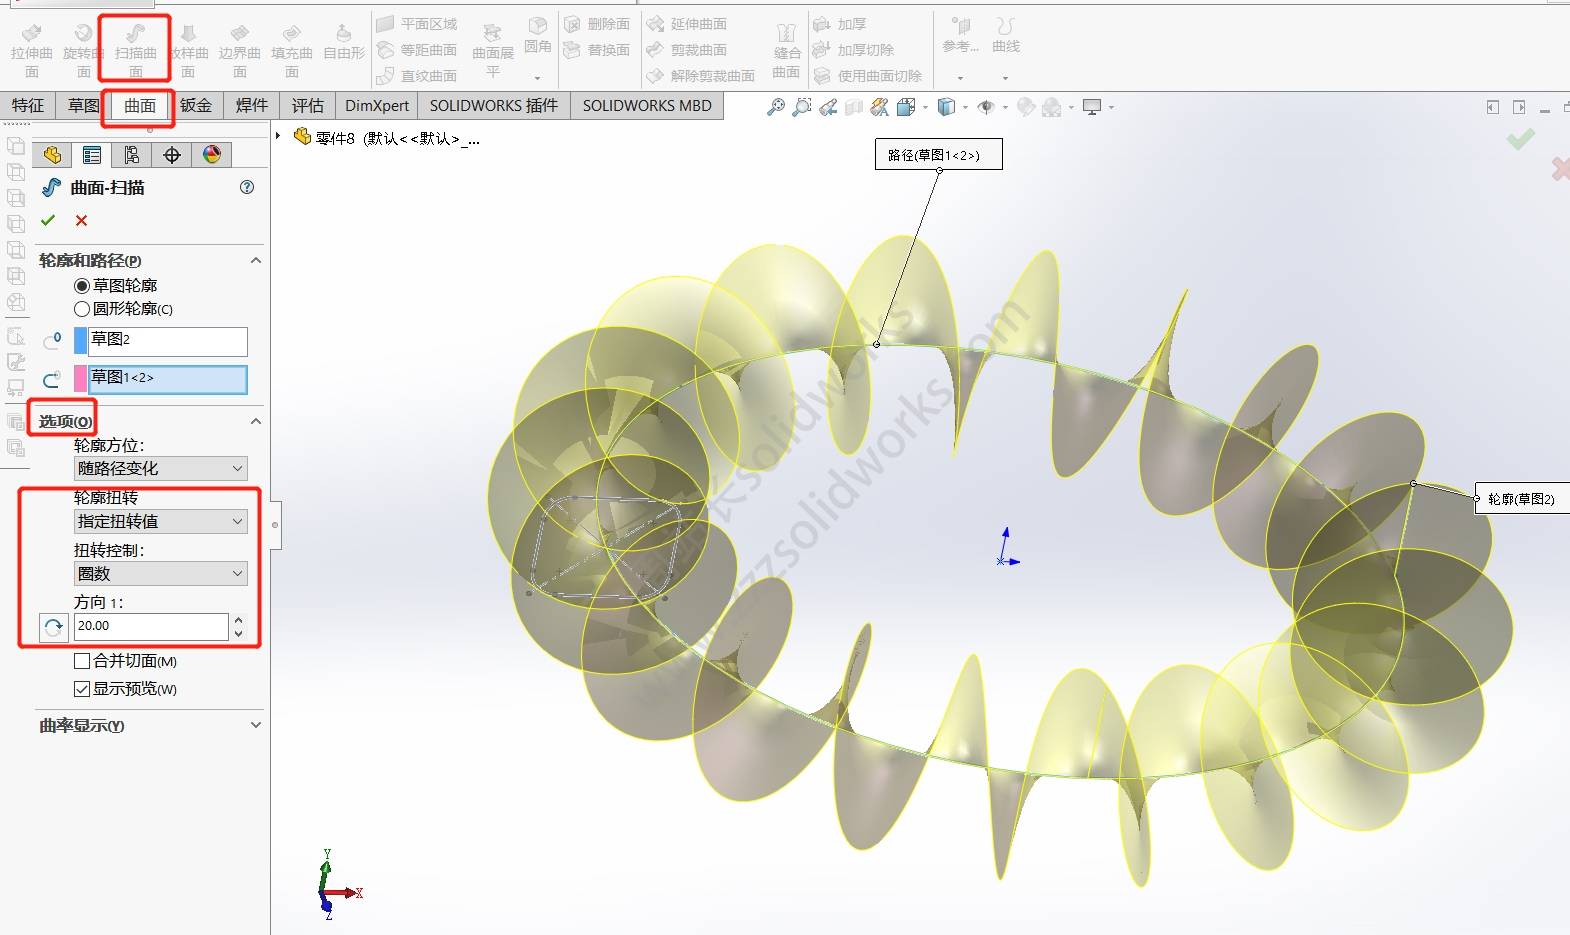Enable the 合并切面 checkbox
This screenshot has height=935, width=1570.
pos(82,661)
